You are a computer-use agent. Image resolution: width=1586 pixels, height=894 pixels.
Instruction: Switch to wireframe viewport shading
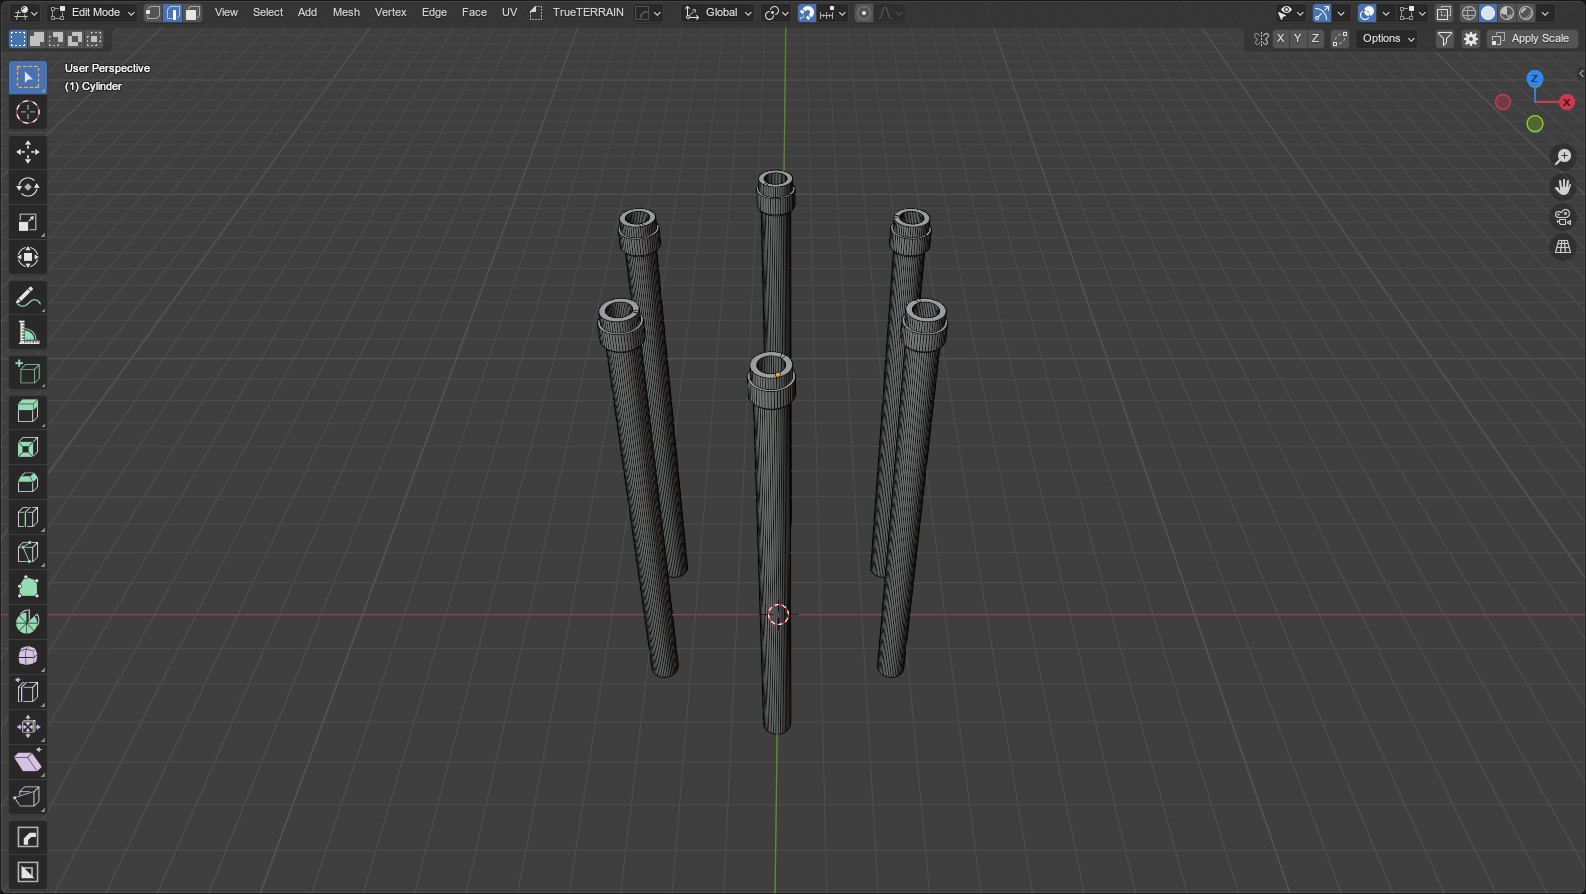[x=1469, y=13]
